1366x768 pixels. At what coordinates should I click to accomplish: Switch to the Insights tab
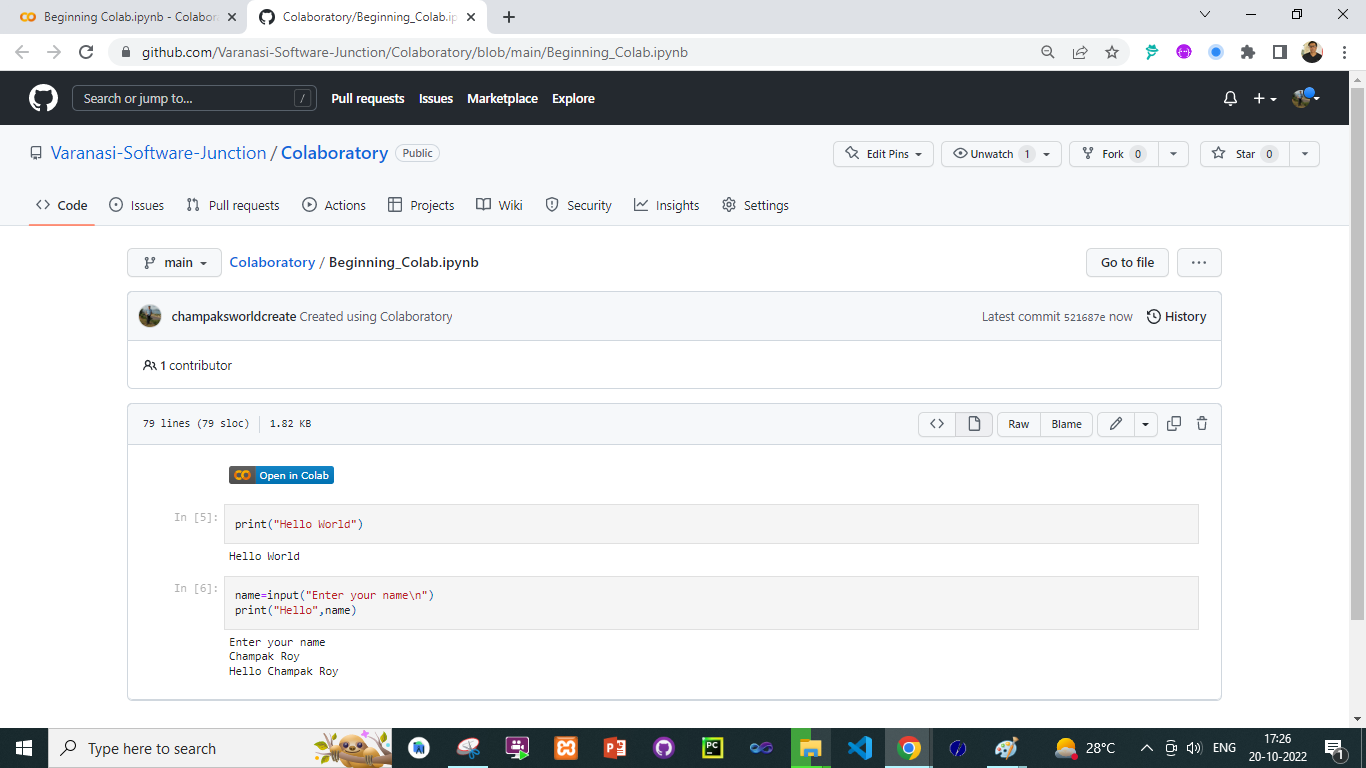(666, 205)
